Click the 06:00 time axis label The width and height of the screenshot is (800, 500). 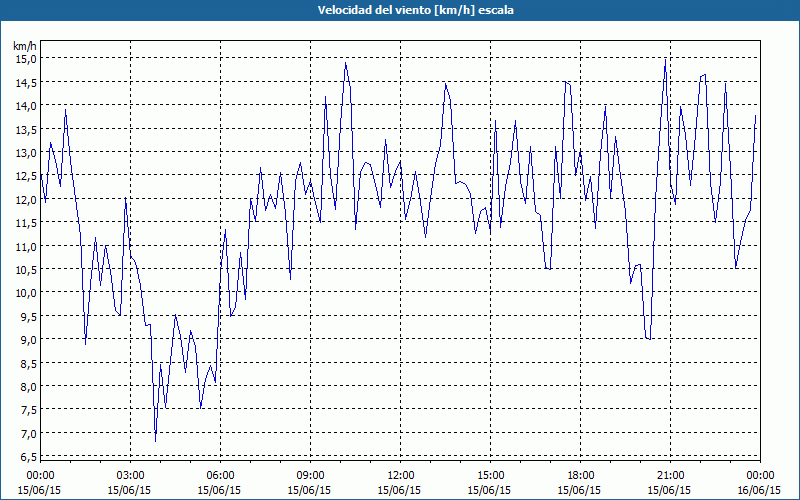[x=220, y=476]
